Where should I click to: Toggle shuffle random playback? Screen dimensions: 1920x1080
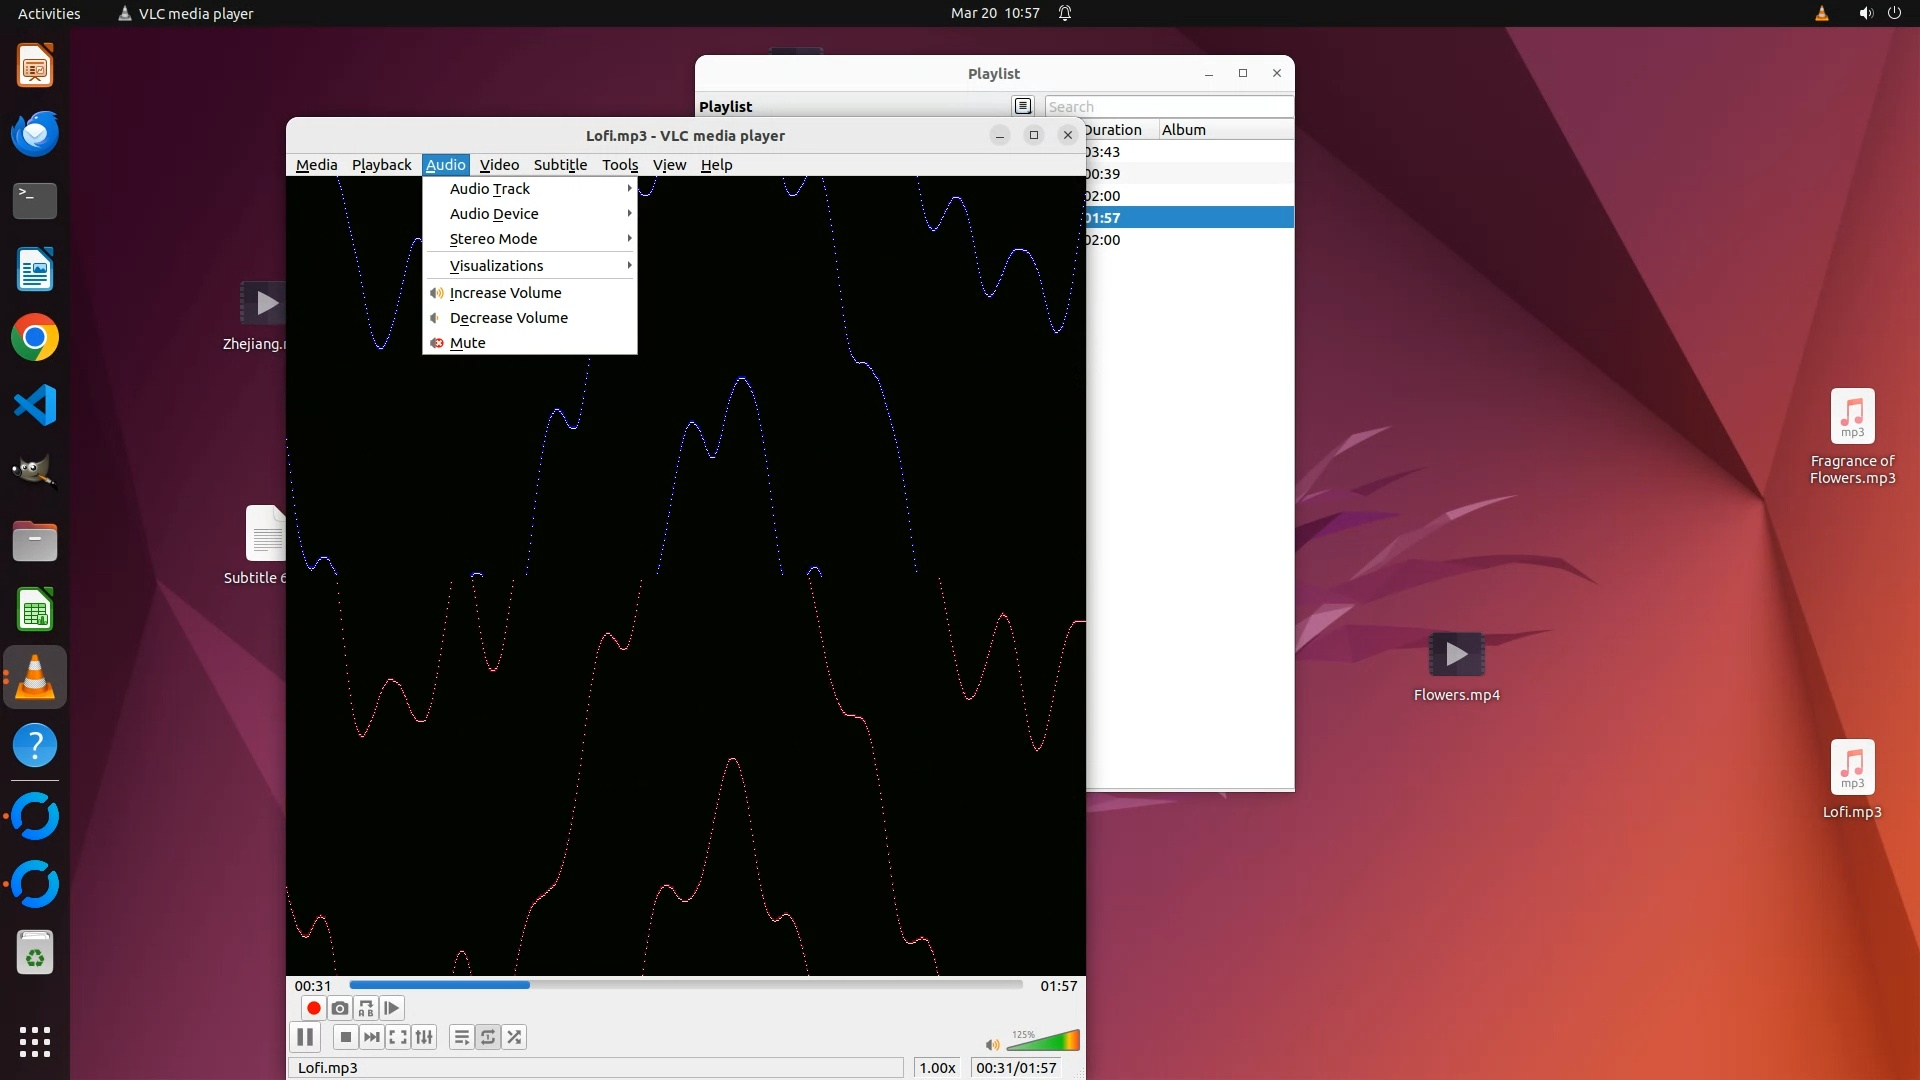click(x=514, y=1037)
